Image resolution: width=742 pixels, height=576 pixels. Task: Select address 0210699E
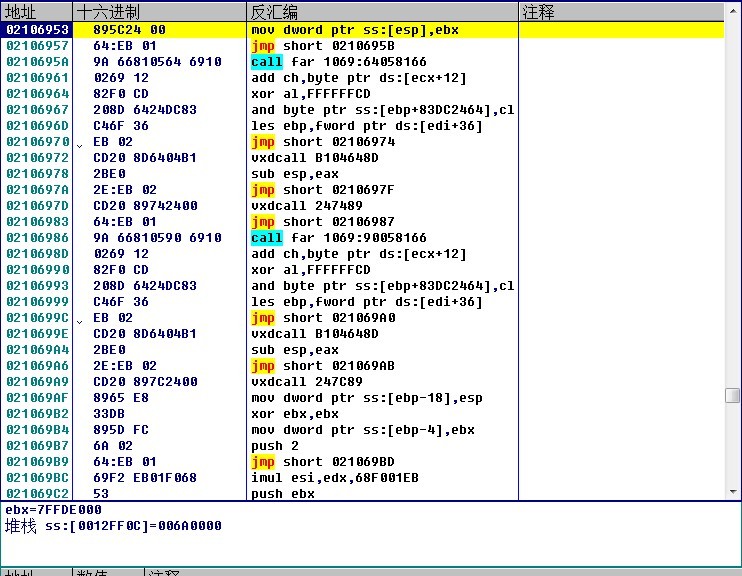[37, 334]
